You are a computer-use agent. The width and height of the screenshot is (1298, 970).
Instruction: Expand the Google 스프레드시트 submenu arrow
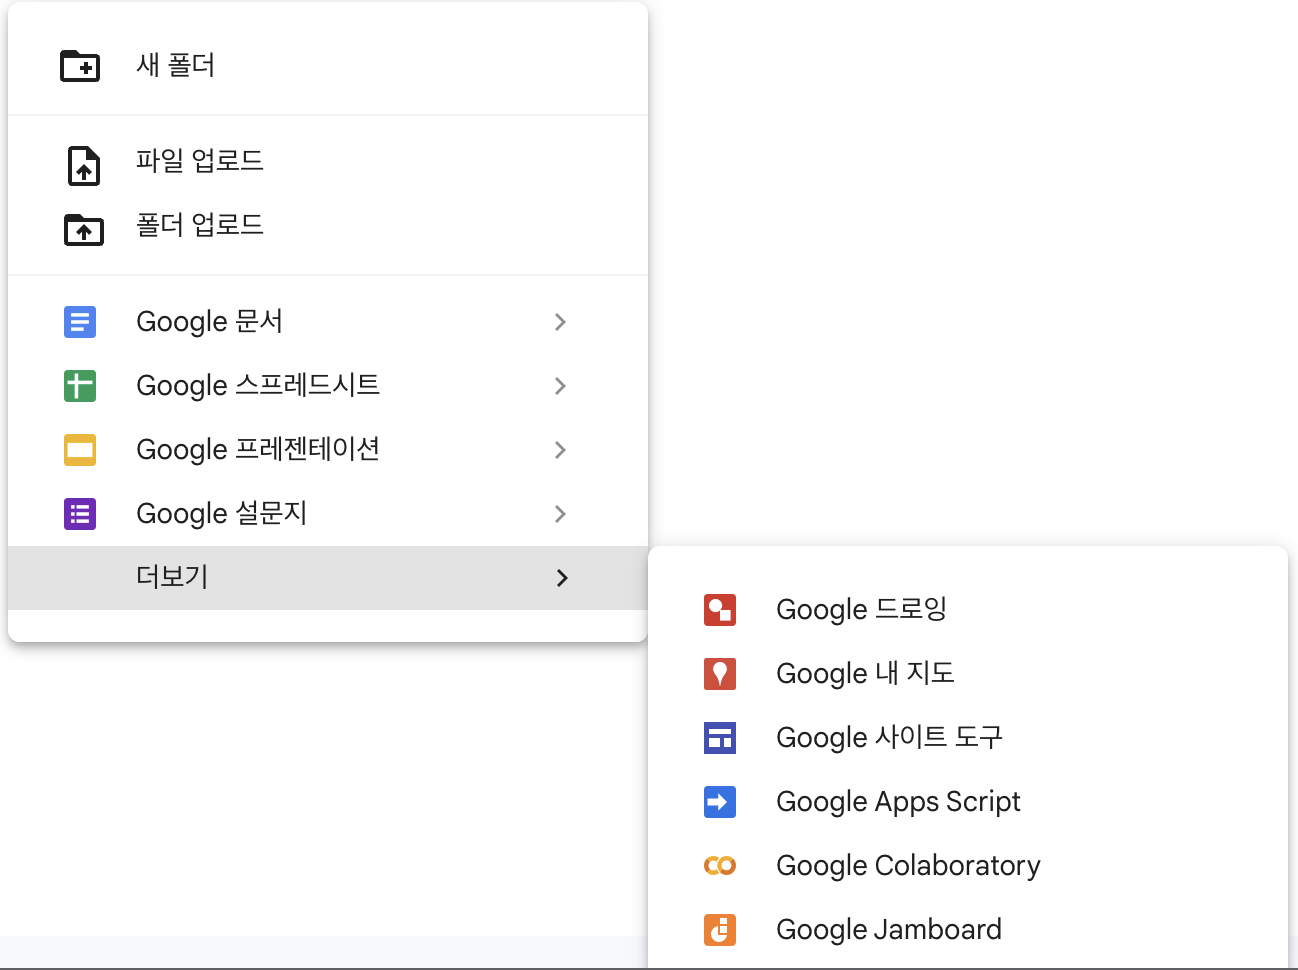pyautogui.click(x=560, y=386)
